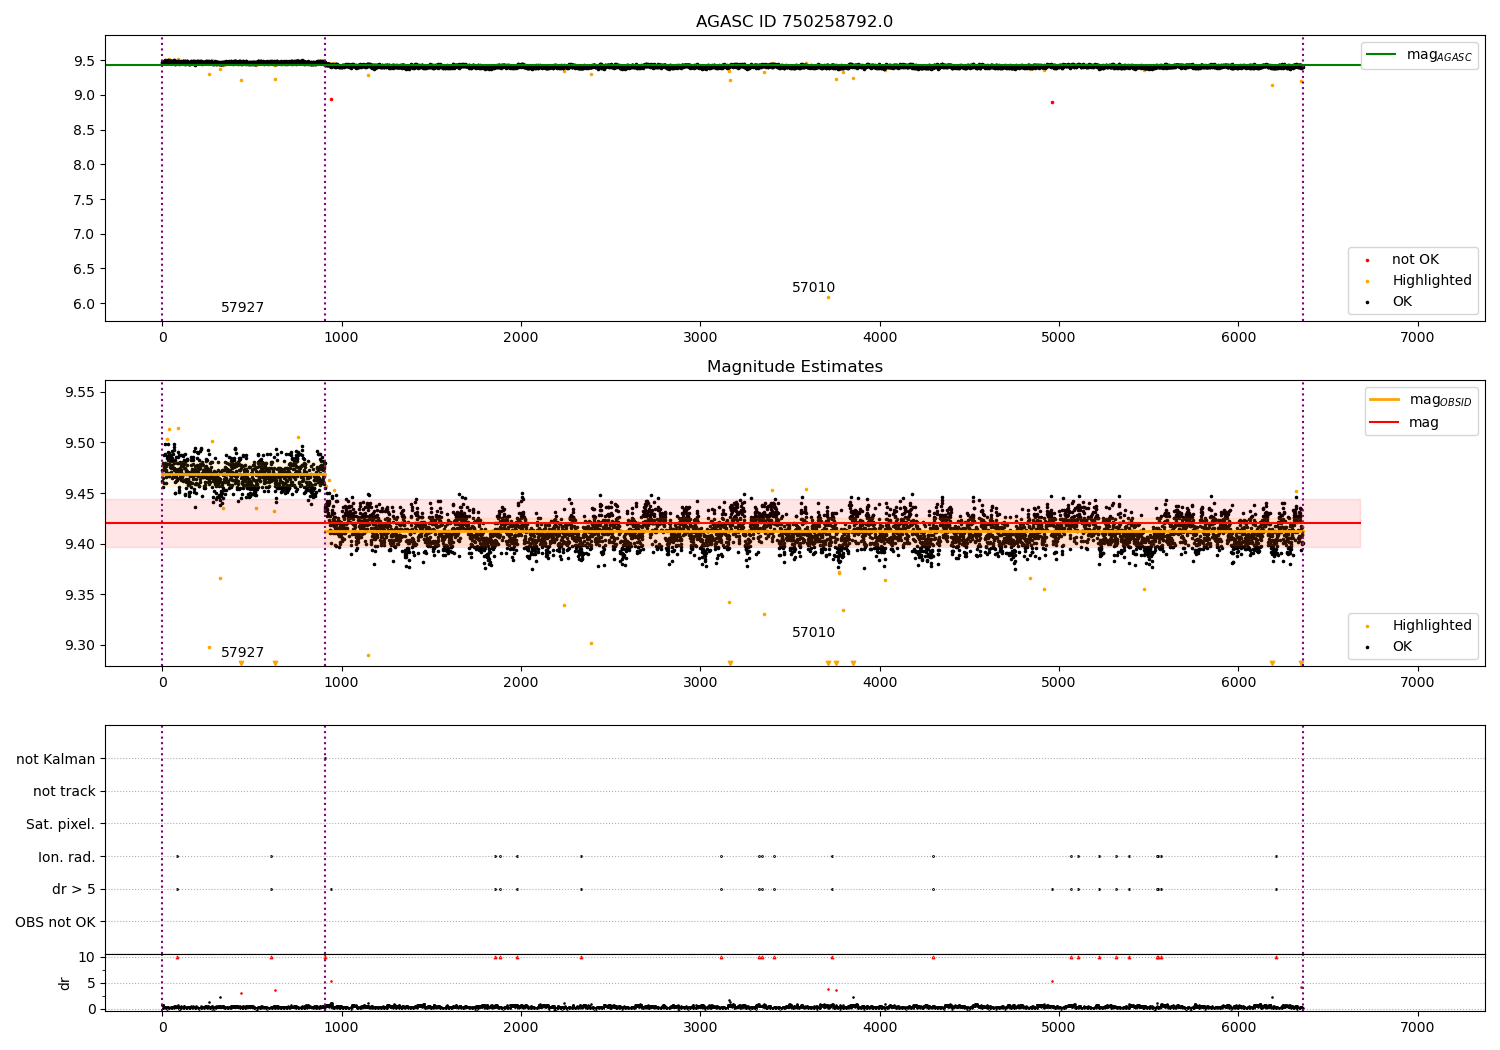Click the orange line swatch beside mag OBSID

point(1384,400)
